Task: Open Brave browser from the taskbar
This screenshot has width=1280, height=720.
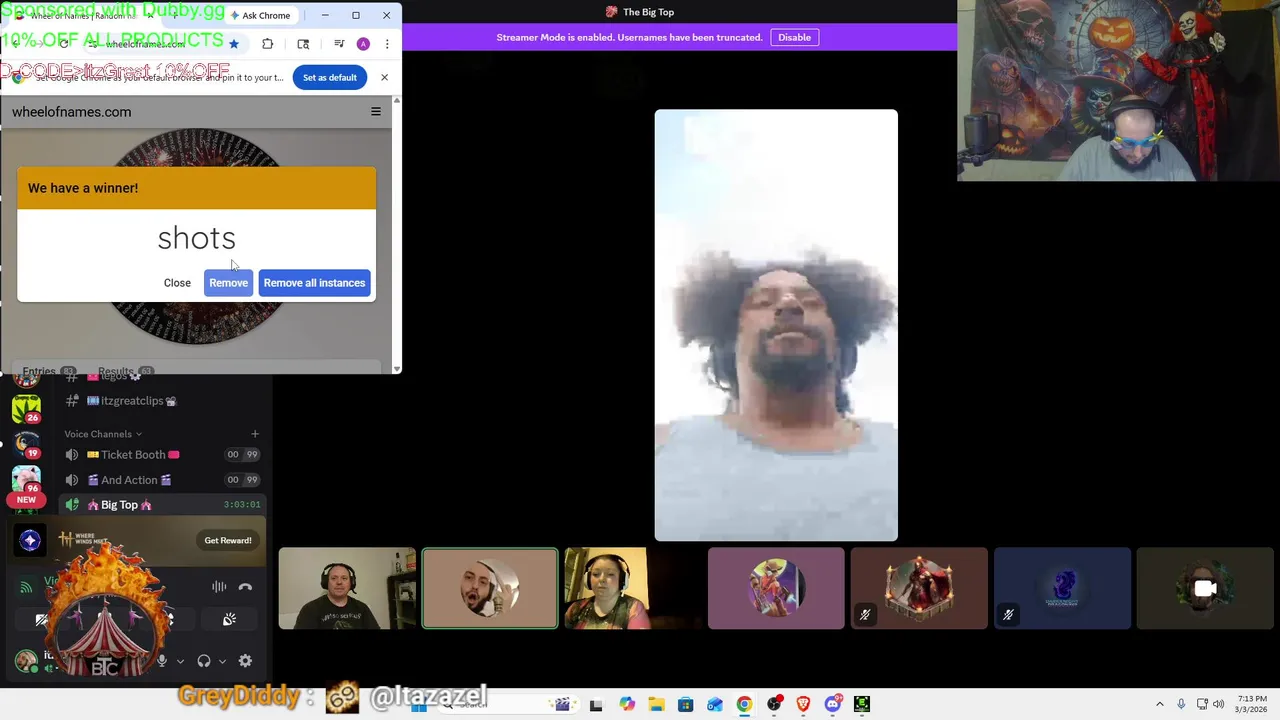Action: 803,705
